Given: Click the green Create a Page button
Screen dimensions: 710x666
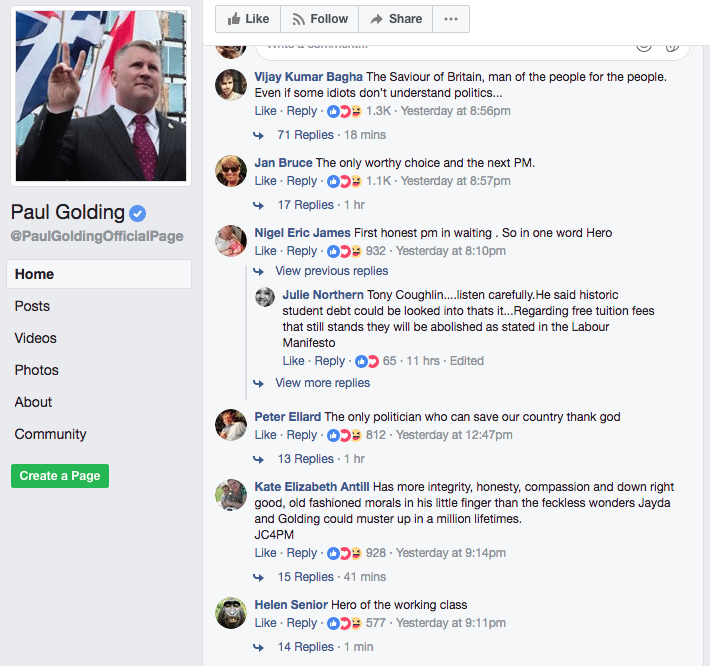Looking at the screenshot, I should [x=60, y=476].
